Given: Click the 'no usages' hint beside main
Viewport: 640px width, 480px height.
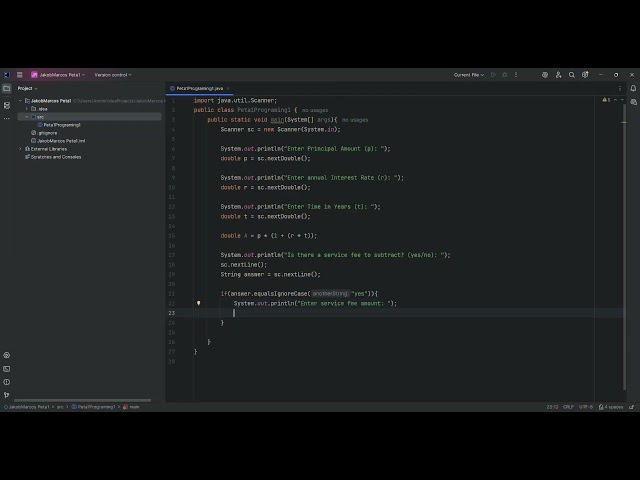Looking at the screenshot, I should 355,120.
